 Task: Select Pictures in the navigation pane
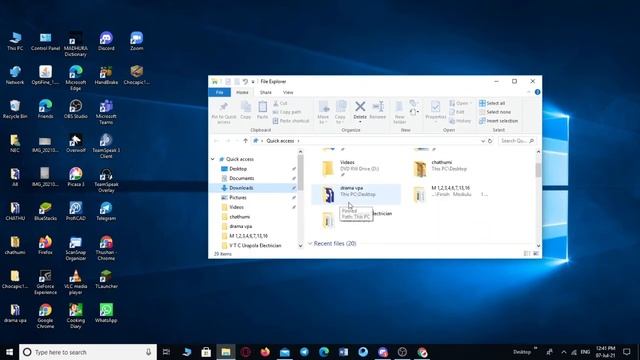(x=238, y=198)
